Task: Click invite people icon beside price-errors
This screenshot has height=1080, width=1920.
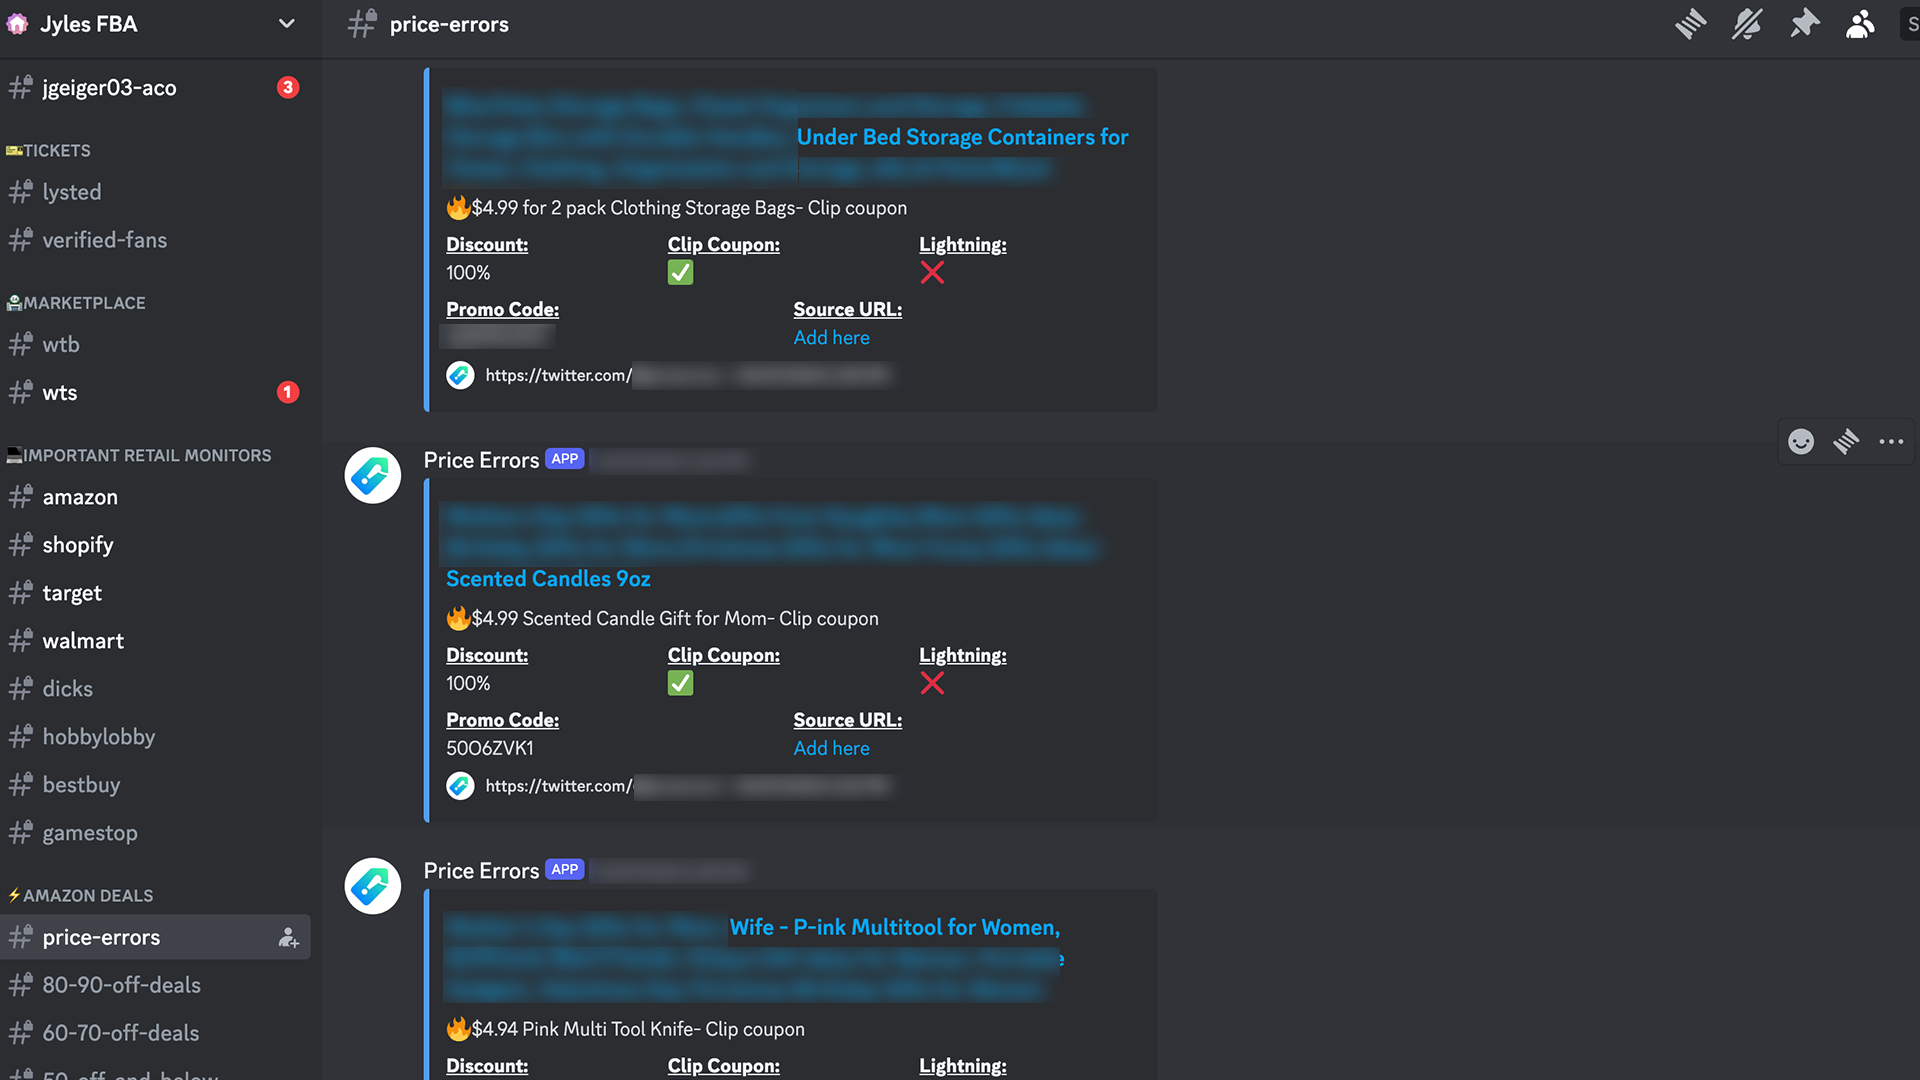Action: coord(288,938)
